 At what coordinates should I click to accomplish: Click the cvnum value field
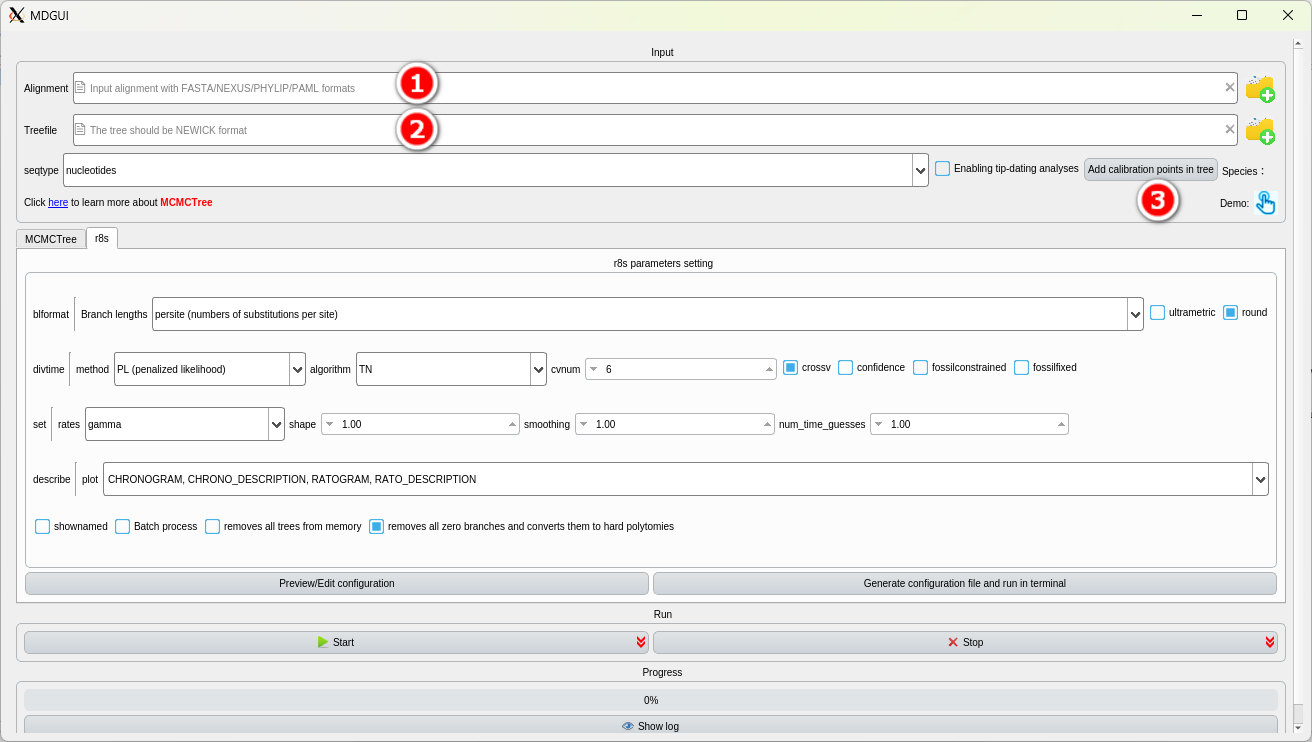point(680,369)
